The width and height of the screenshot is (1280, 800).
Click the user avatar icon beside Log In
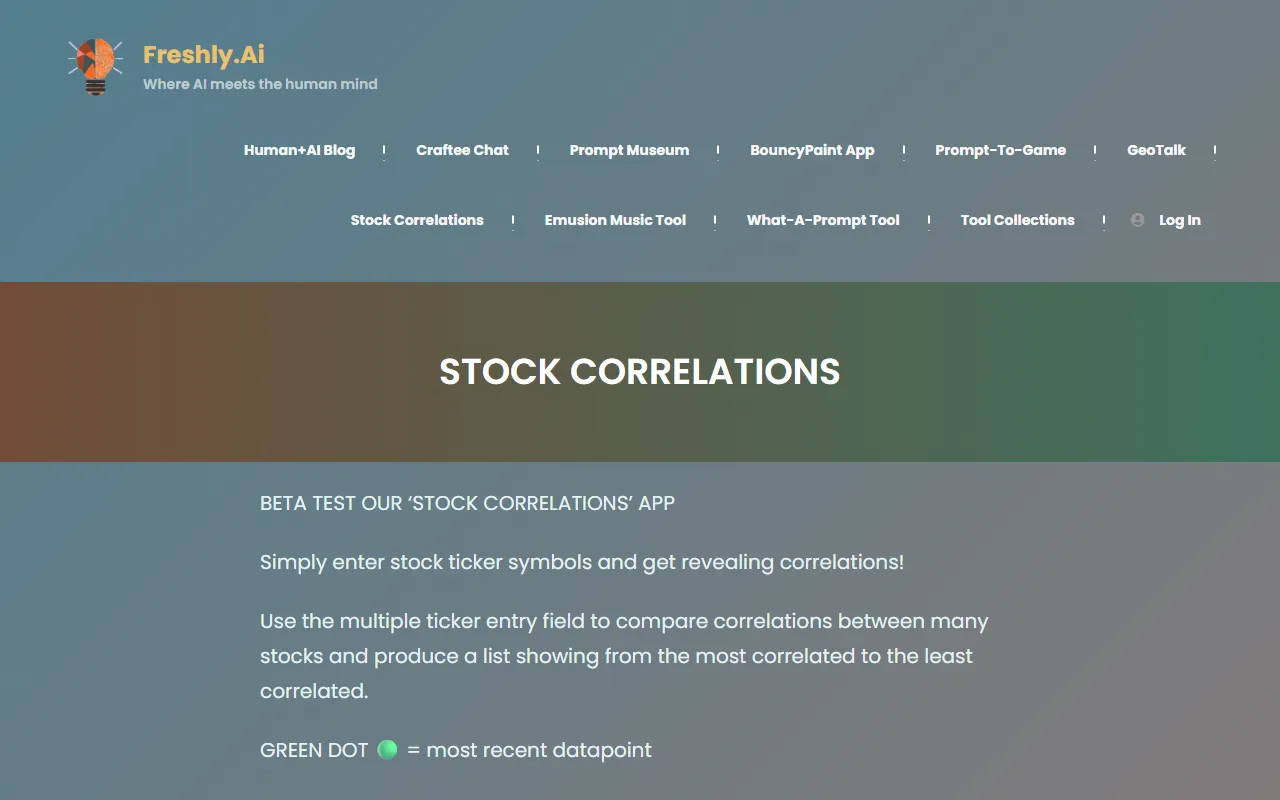point(1137,220)
